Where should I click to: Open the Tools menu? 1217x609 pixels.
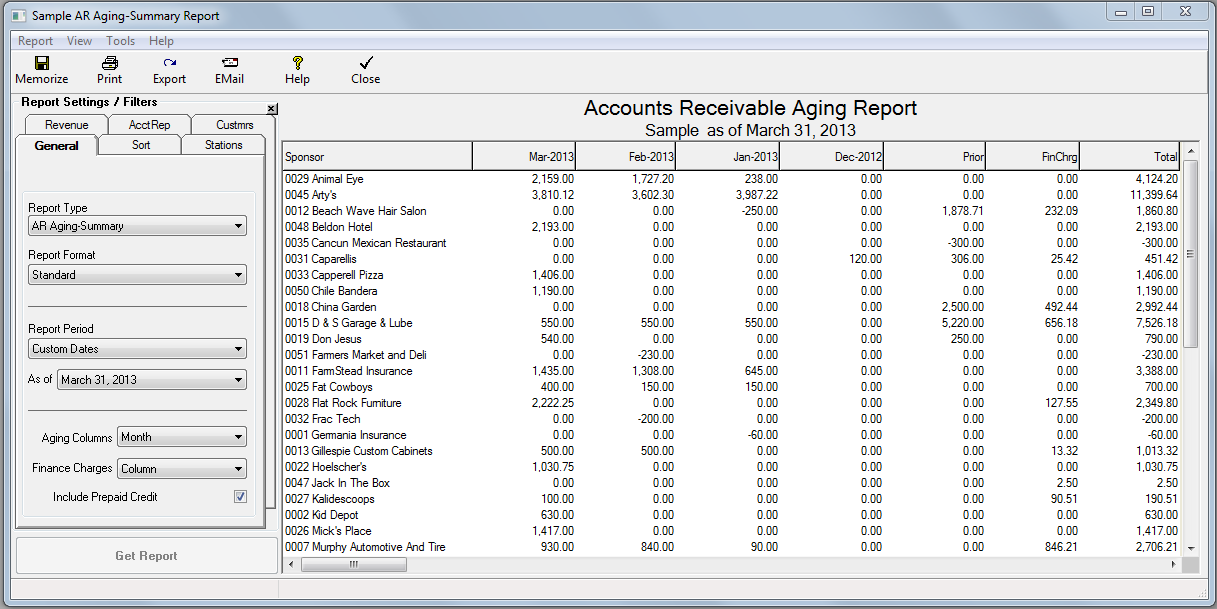[121, 41]
